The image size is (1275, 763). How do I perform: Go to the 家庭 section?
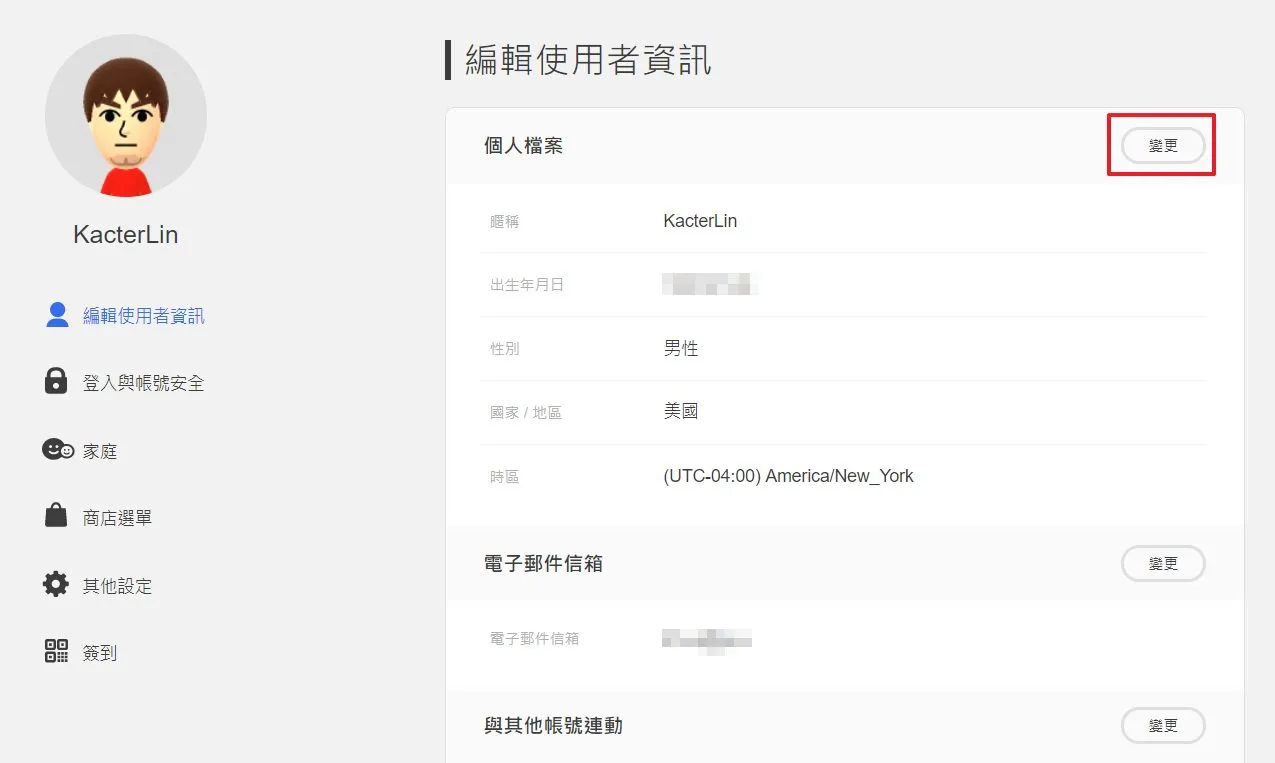tap(100, 451)
